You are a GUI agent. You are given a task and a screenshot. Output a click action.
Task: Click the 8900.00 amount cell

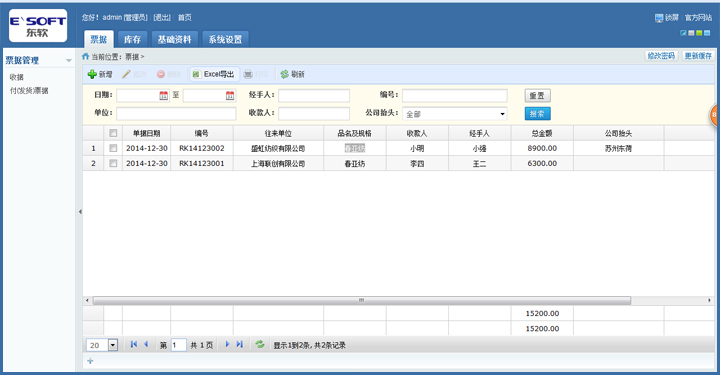pyautogui.click(x=542, y=148)
